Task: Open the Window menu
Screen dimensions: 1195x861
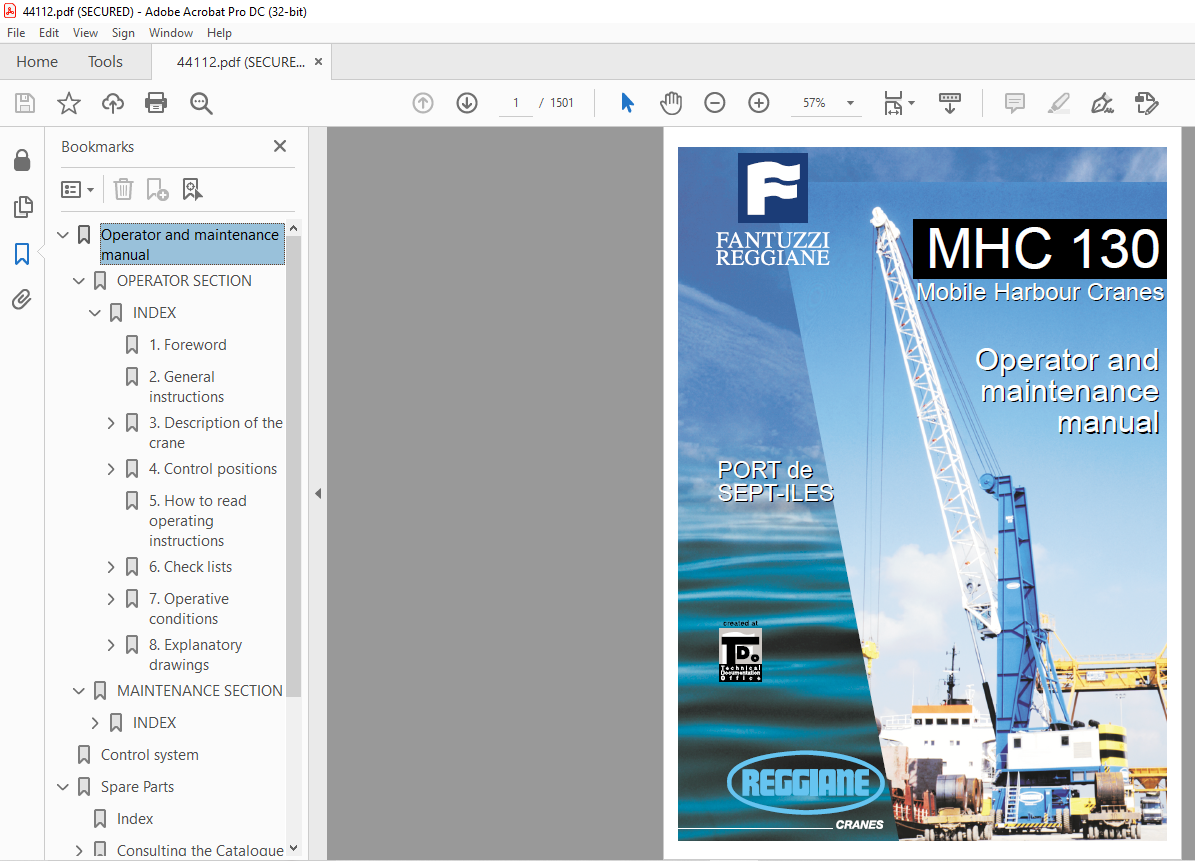Action: (171, 33)
